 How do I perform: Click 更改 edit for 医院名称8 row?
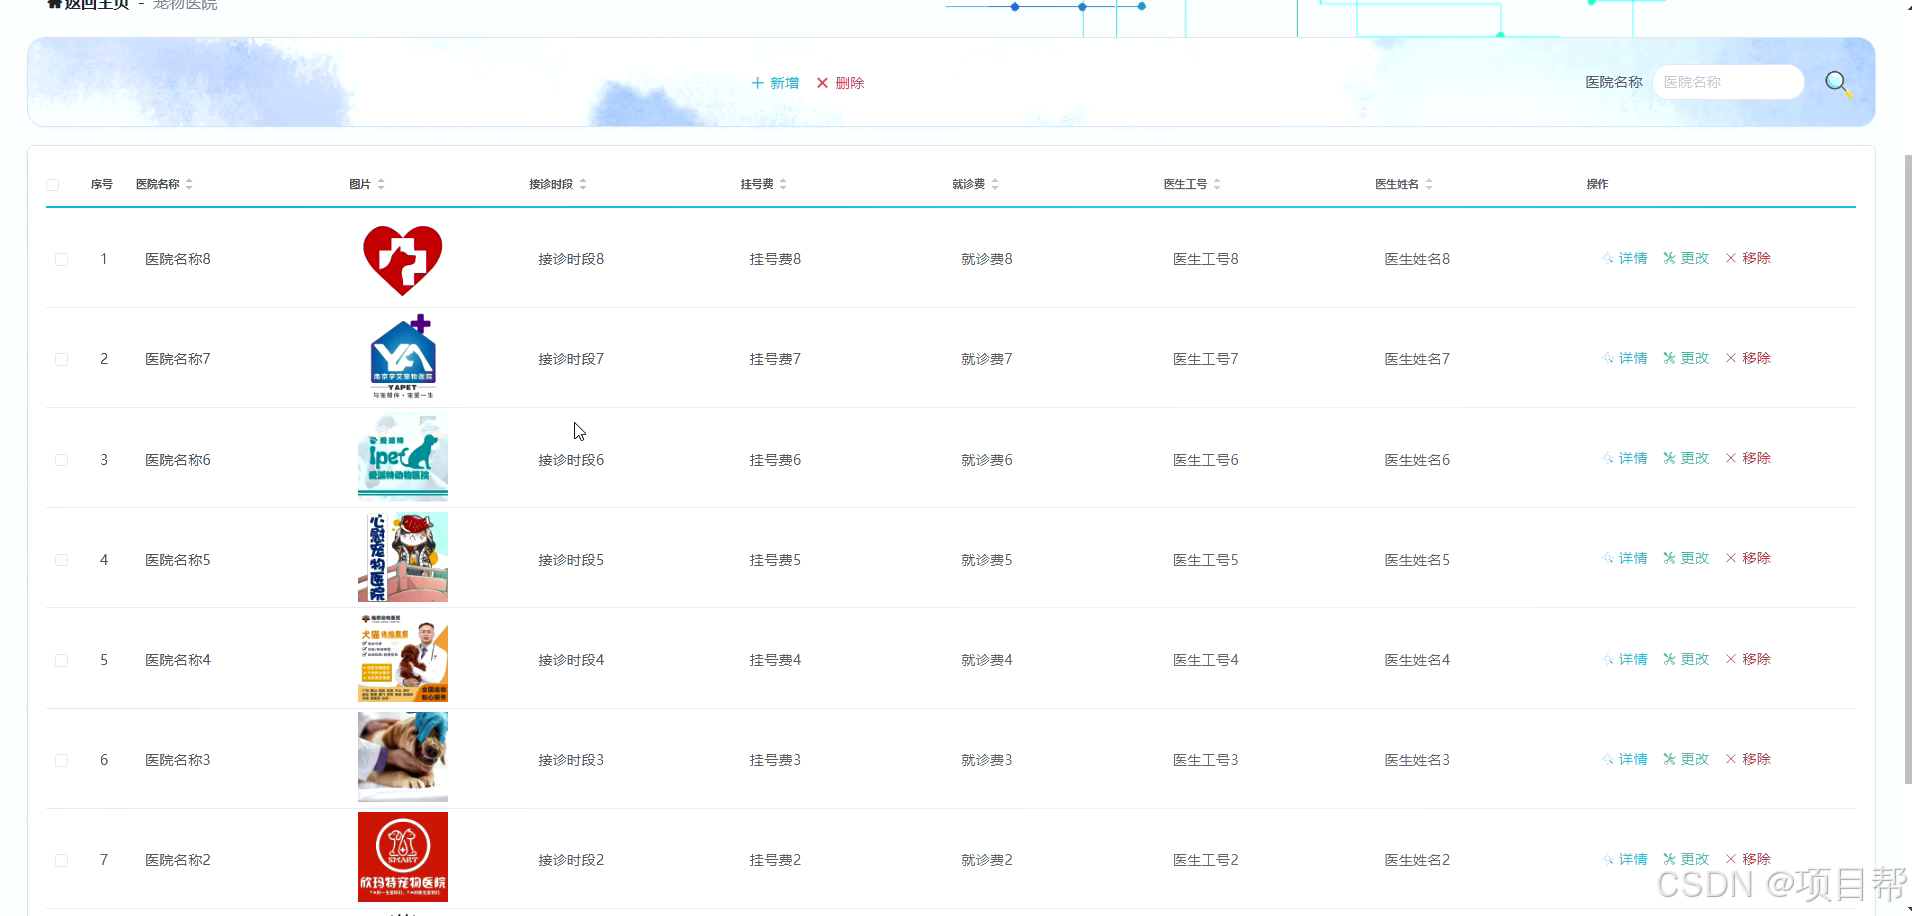pos(1686,258)
